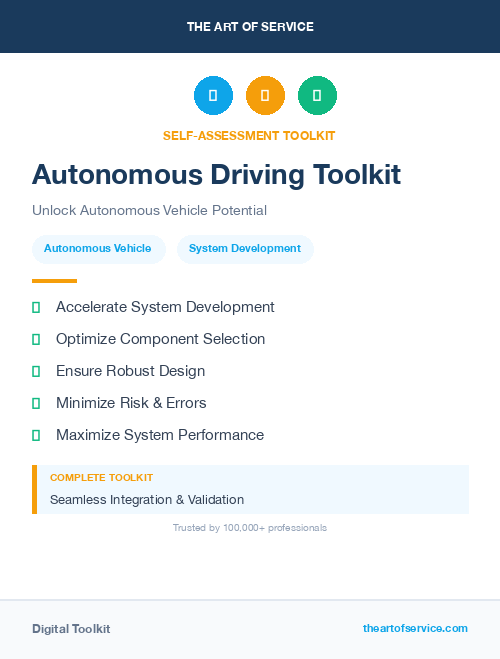This screenshot has width=500, height=659.
Task: Click Unlock Autonomous Vehicle Potential subtitle
Action: pyautogui.click(x=149, y=210)
